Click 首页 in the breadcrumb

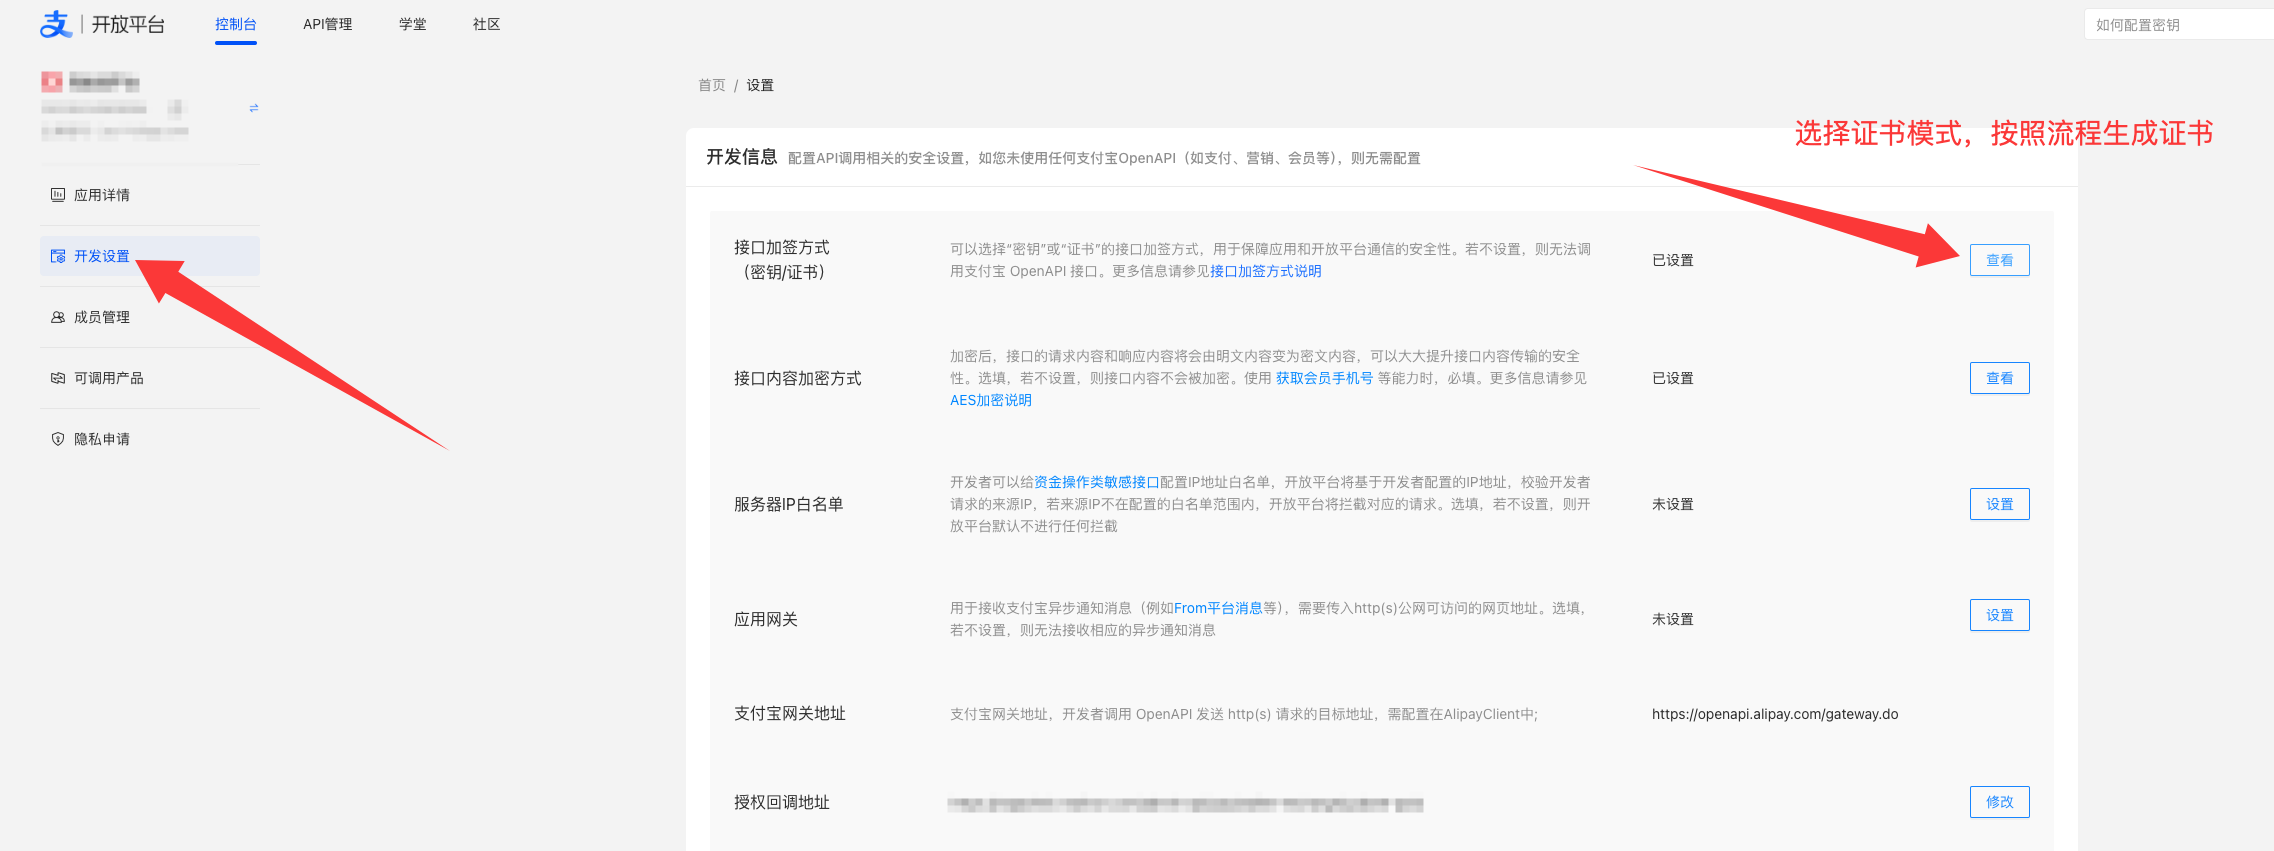pos(712,85)
